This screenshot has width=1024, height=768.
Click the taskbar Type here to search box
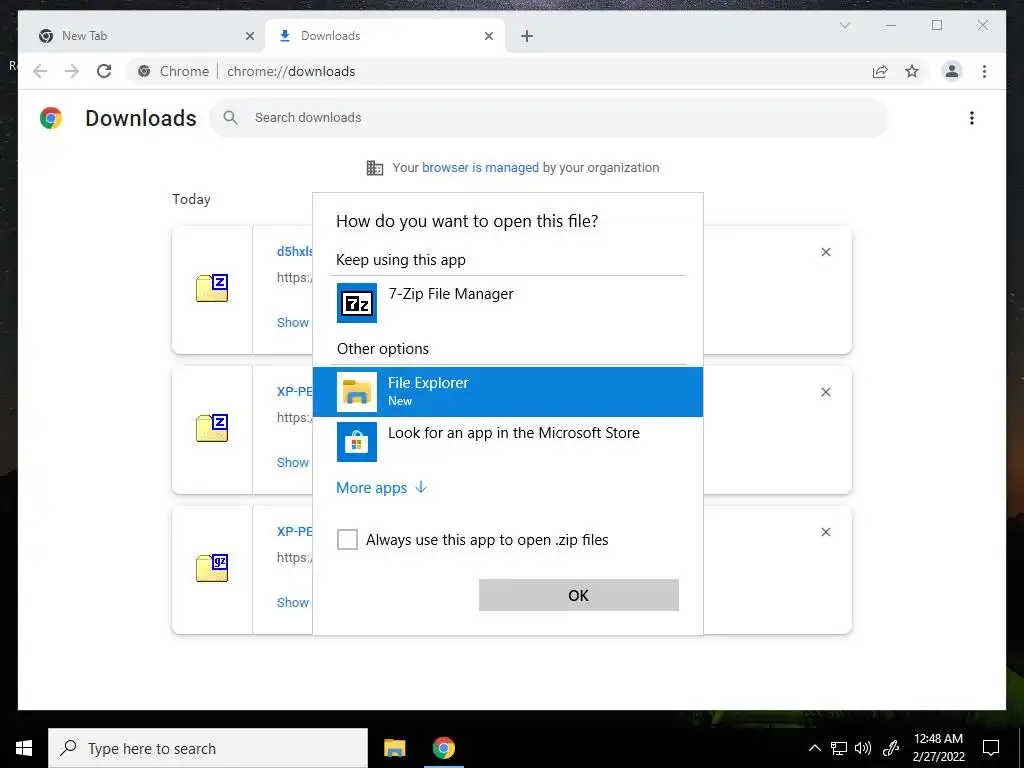(x=208, y=748)
